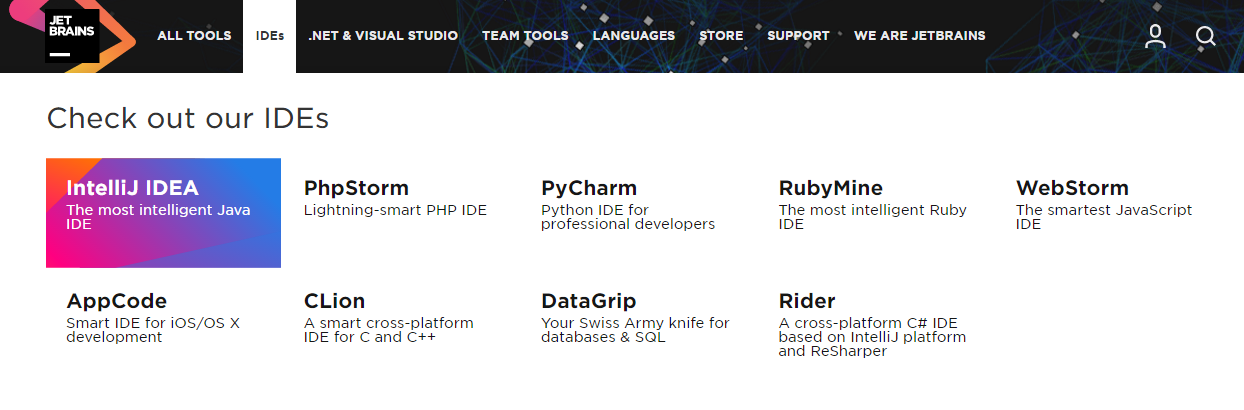Open the .NET & VISUAL STUDIO menu

pyautogui.click(x=383, y=36)
